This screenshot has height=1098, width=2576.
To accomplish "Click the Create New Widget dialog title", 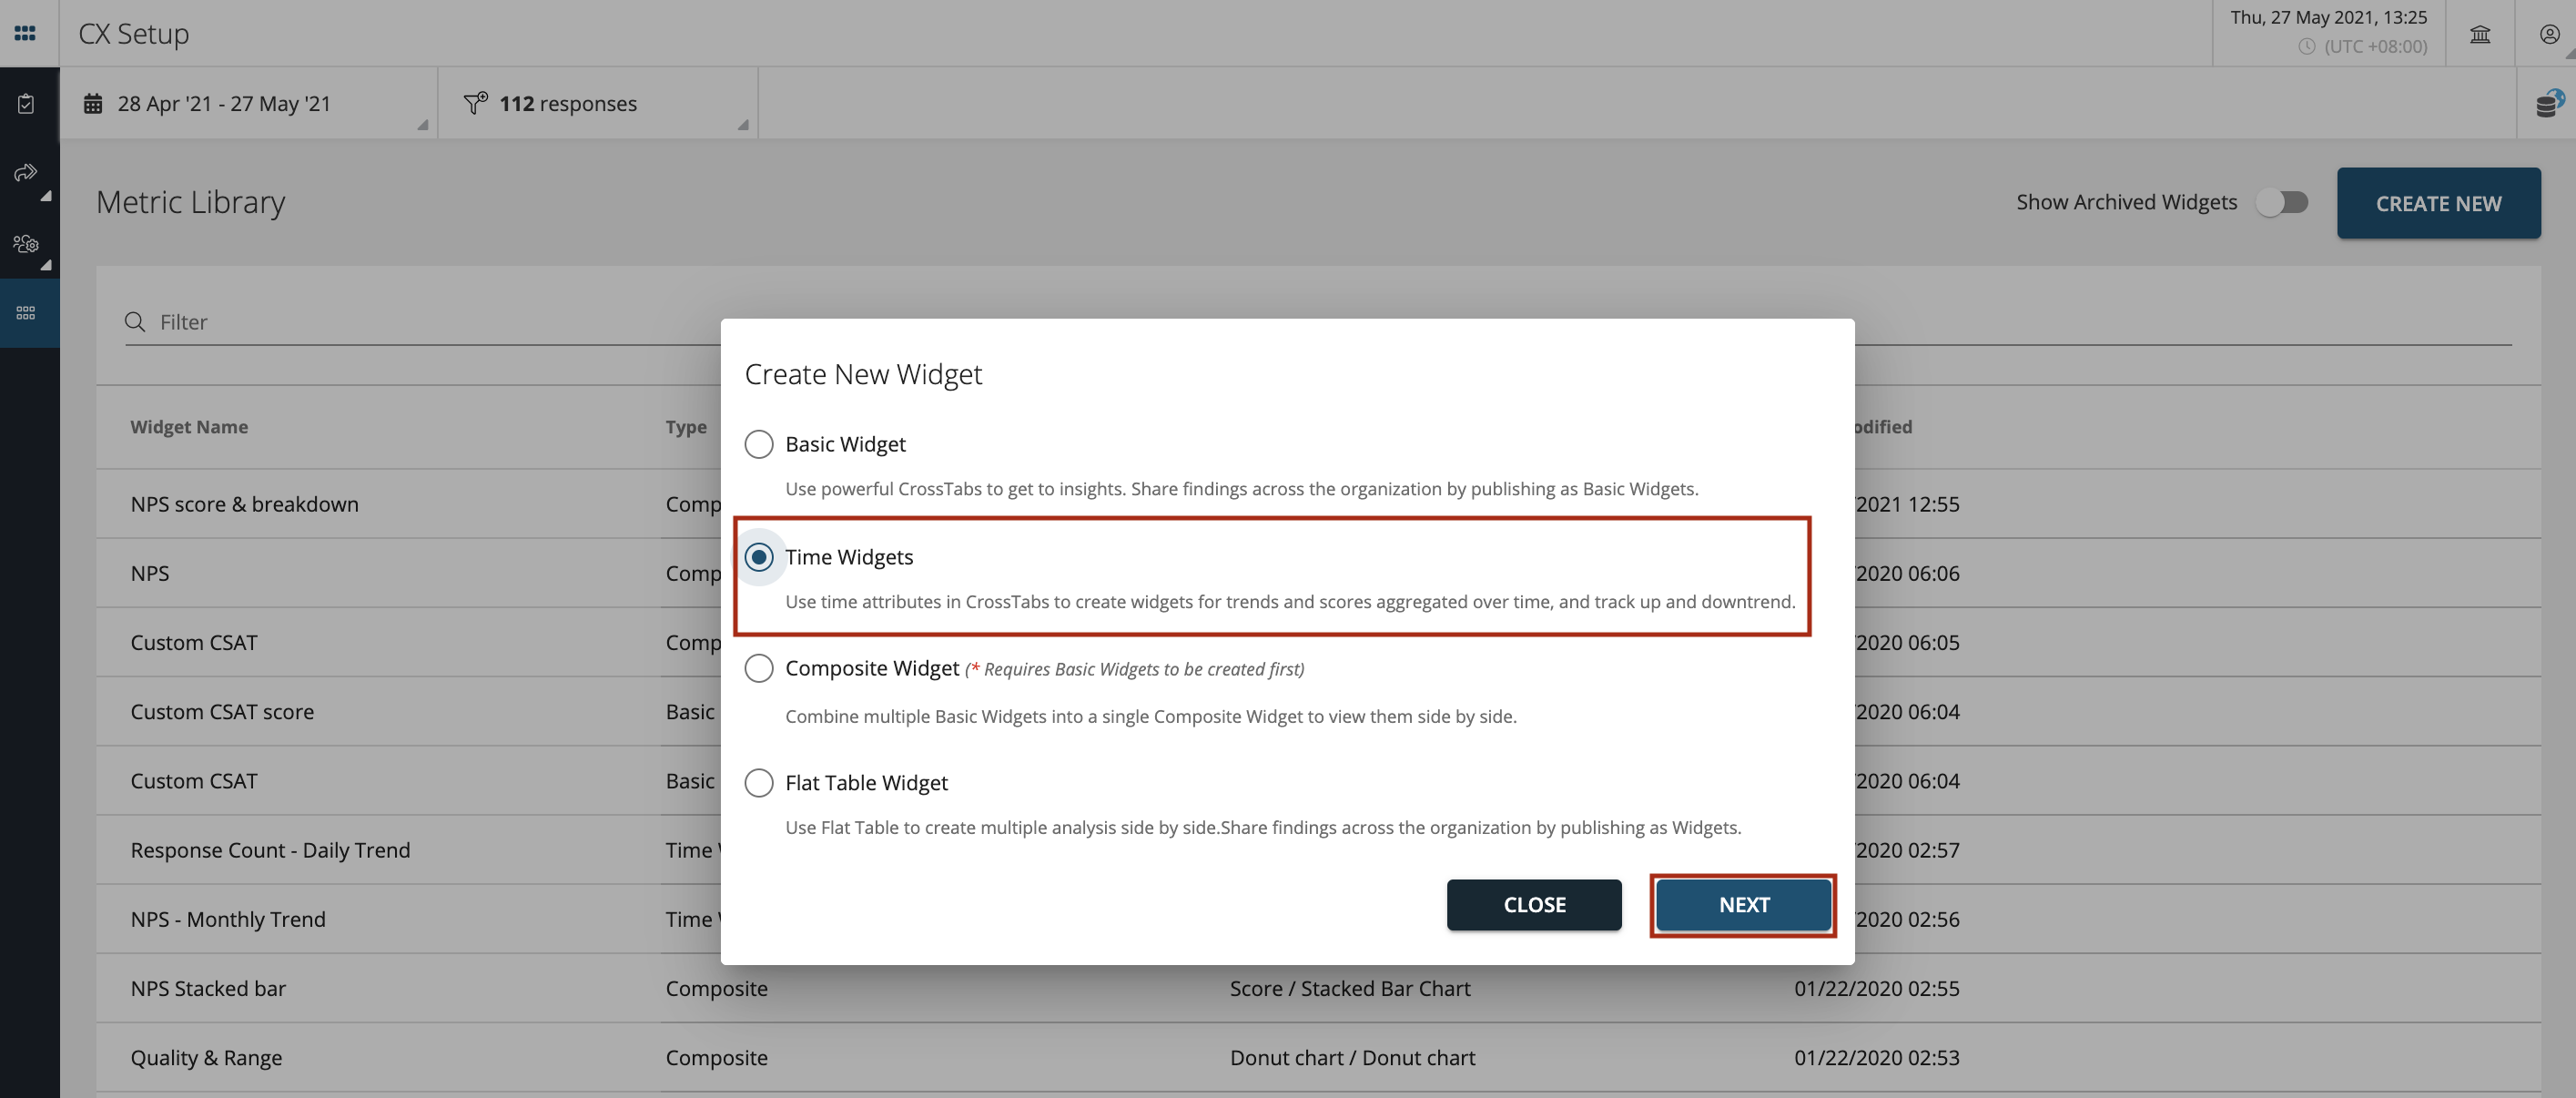I will coord(863,373).
